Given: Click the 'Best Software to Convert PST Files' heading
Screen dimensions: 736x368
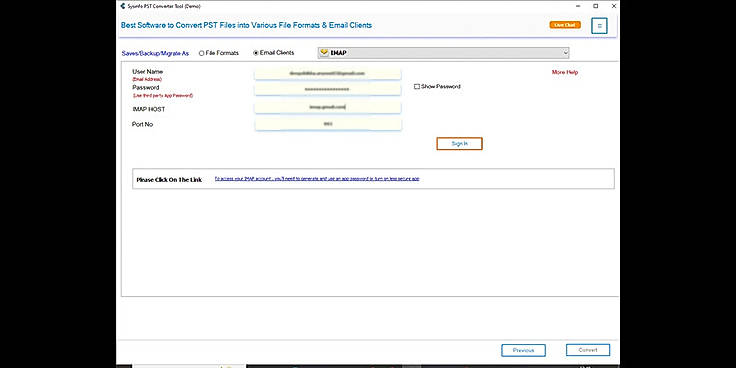Looking at the screenshot, I should pyautogui.click(x=246, y=25).
